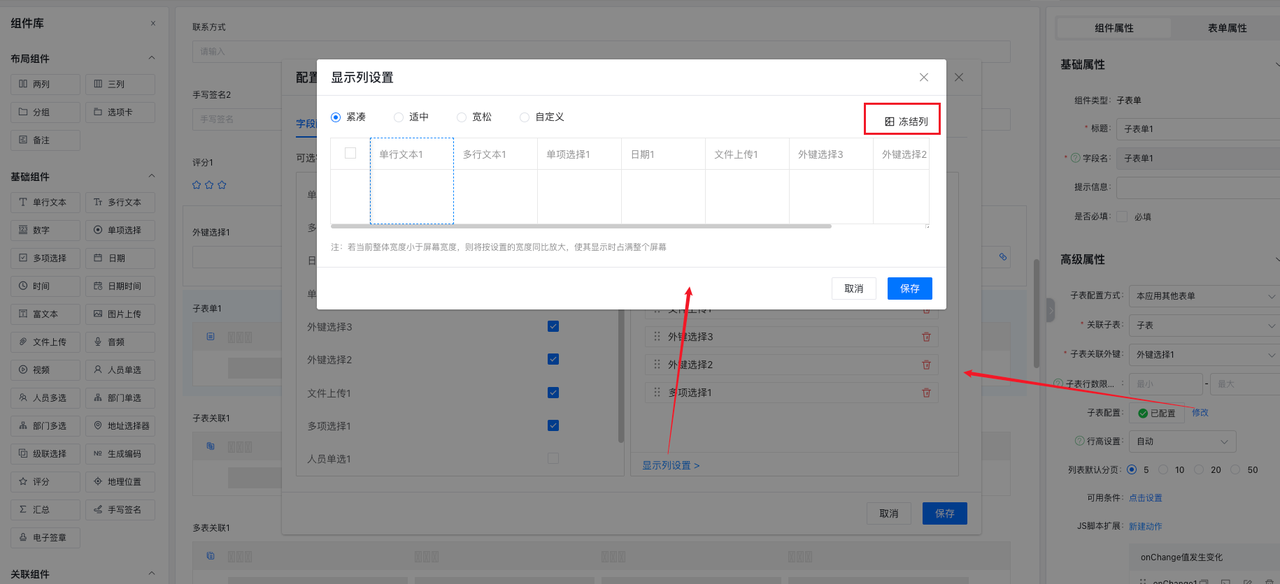
Task: Tick the table header select-all checkbox
Action: pyautogui.click(x=350, y=153)
